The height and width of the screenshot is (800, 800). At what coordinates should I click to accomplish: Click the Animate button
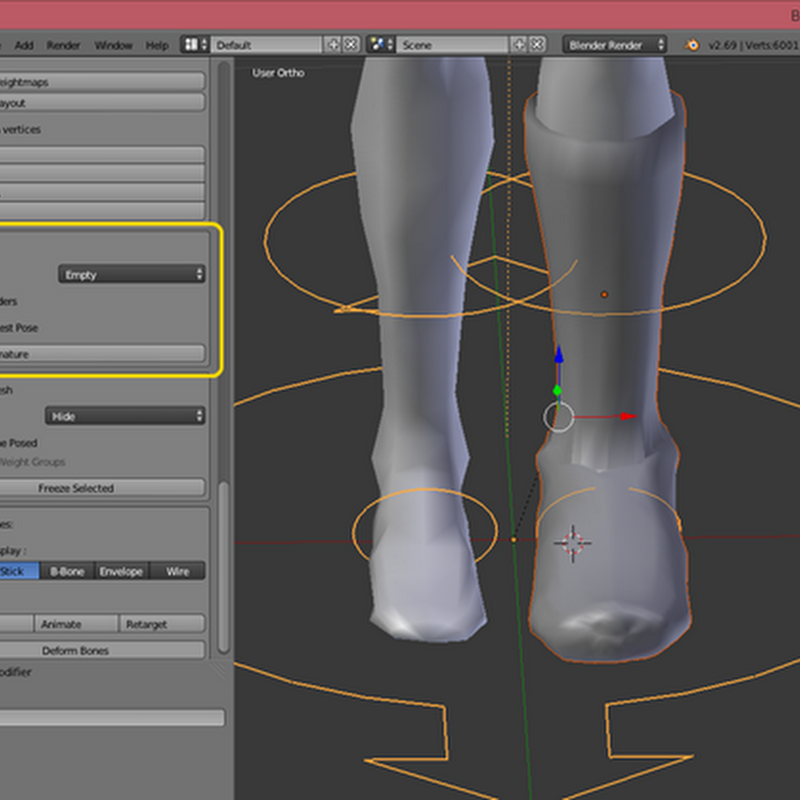tap(76, 623)
